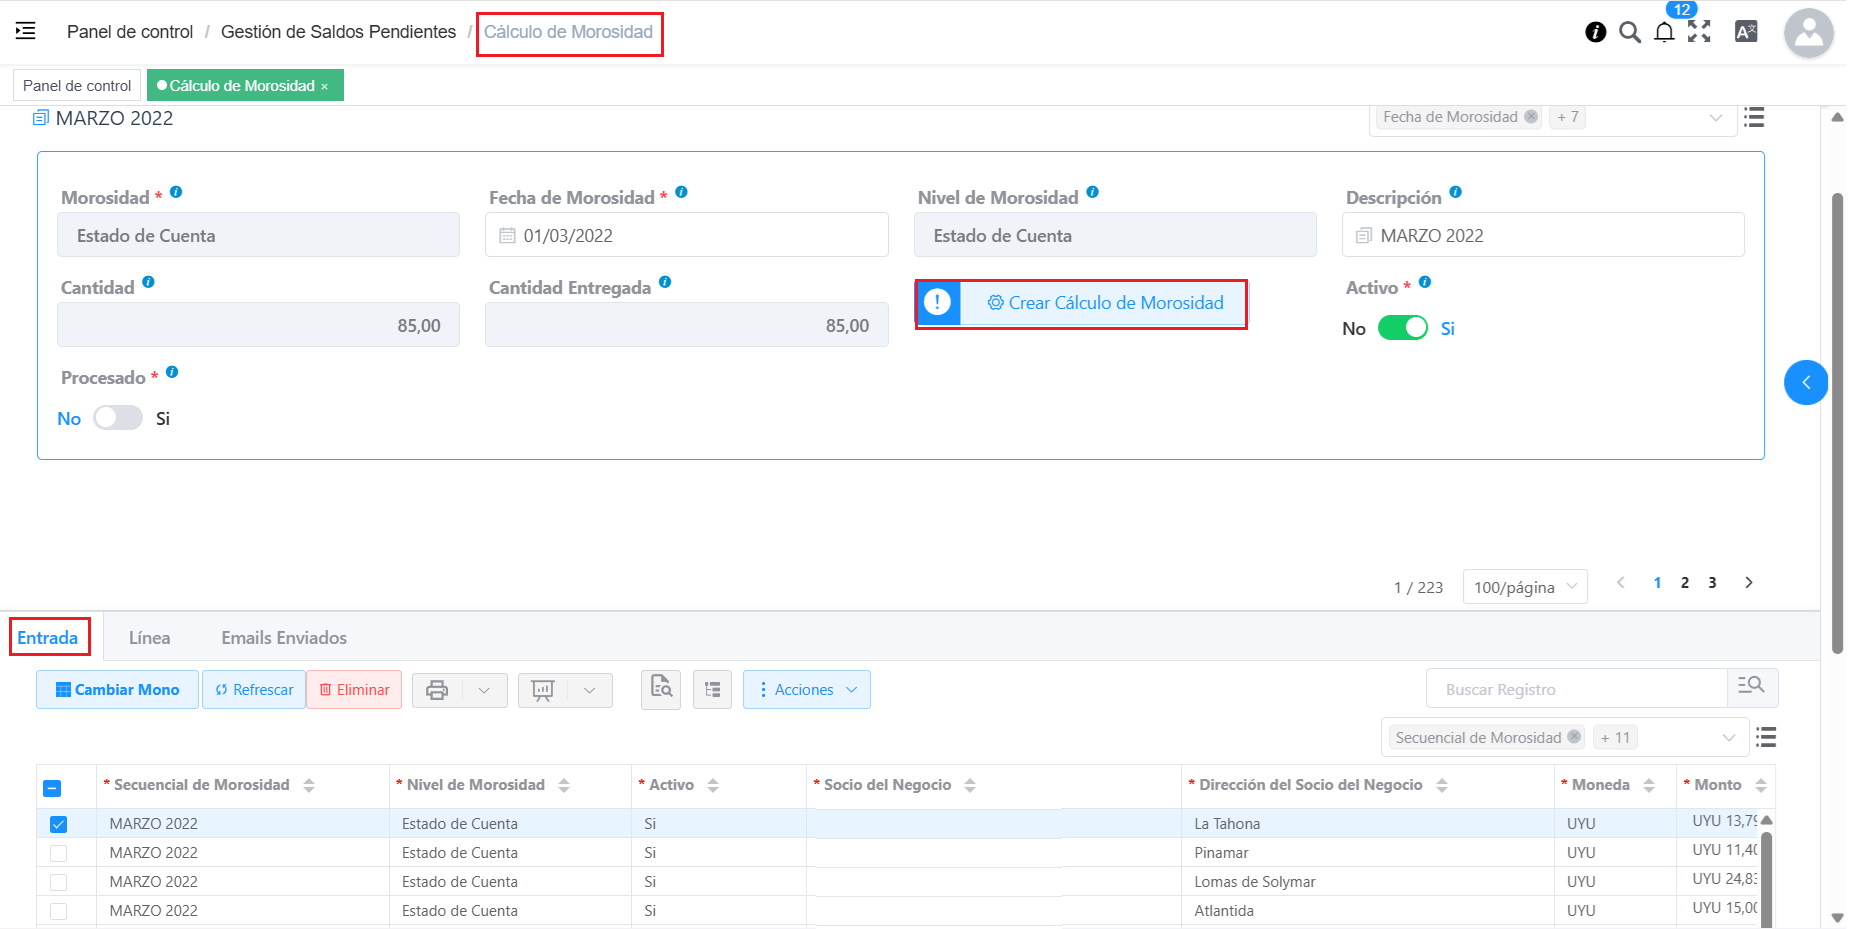Open the 100/página page size dropdown
Viewport: 1861px width, 929px height.
[1524, 587]
